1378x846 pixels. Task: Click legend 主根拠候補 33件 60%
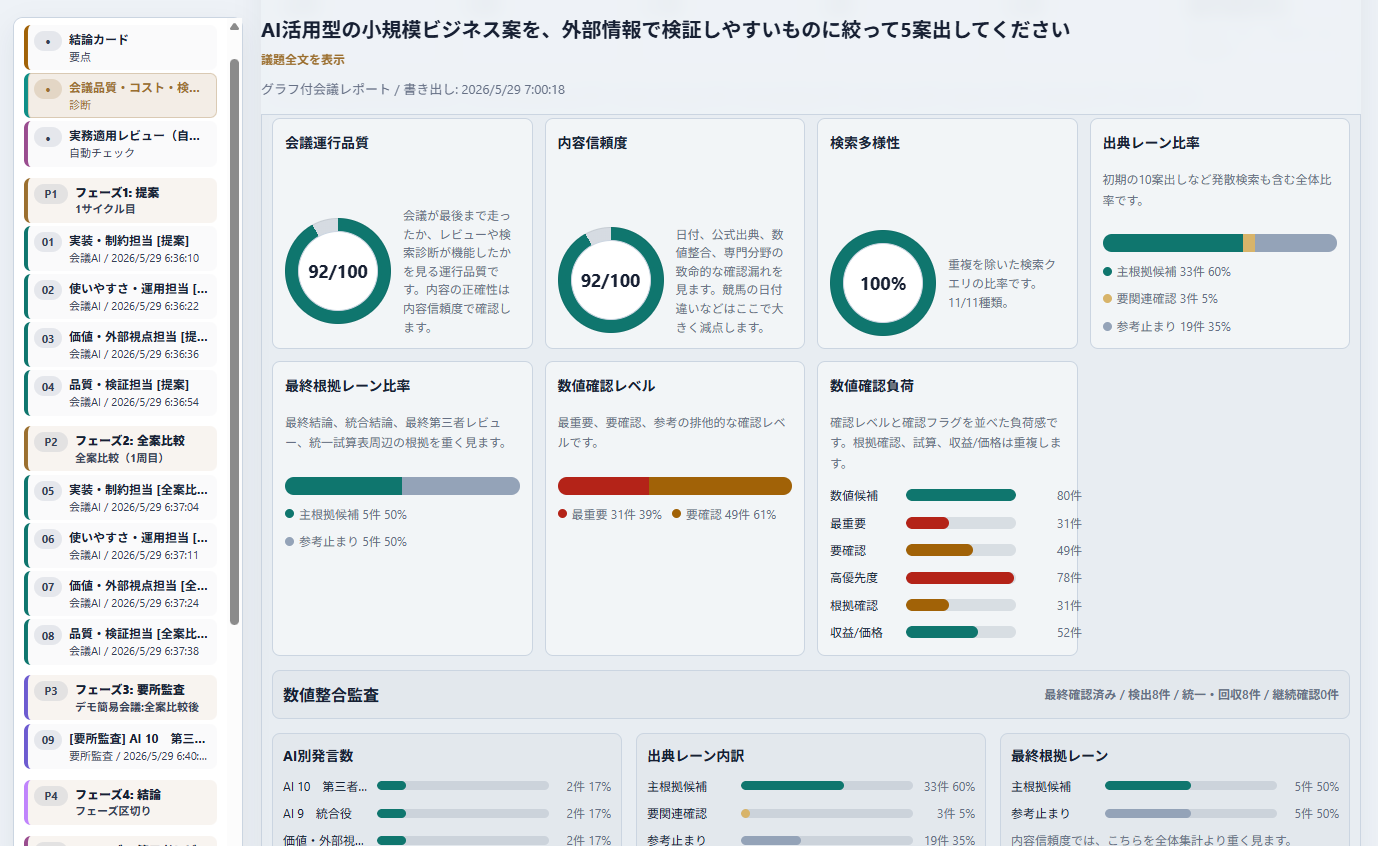click(x=1167, y=271)
